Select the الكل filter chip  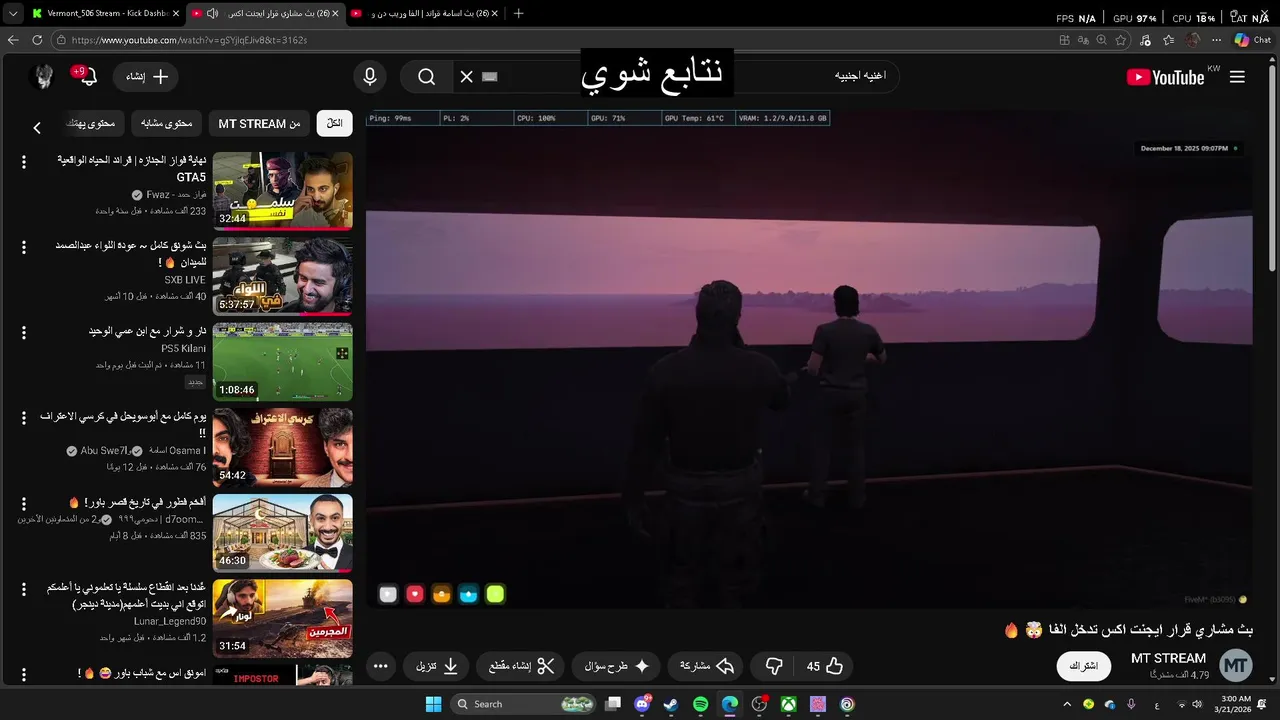click(334, 123)
